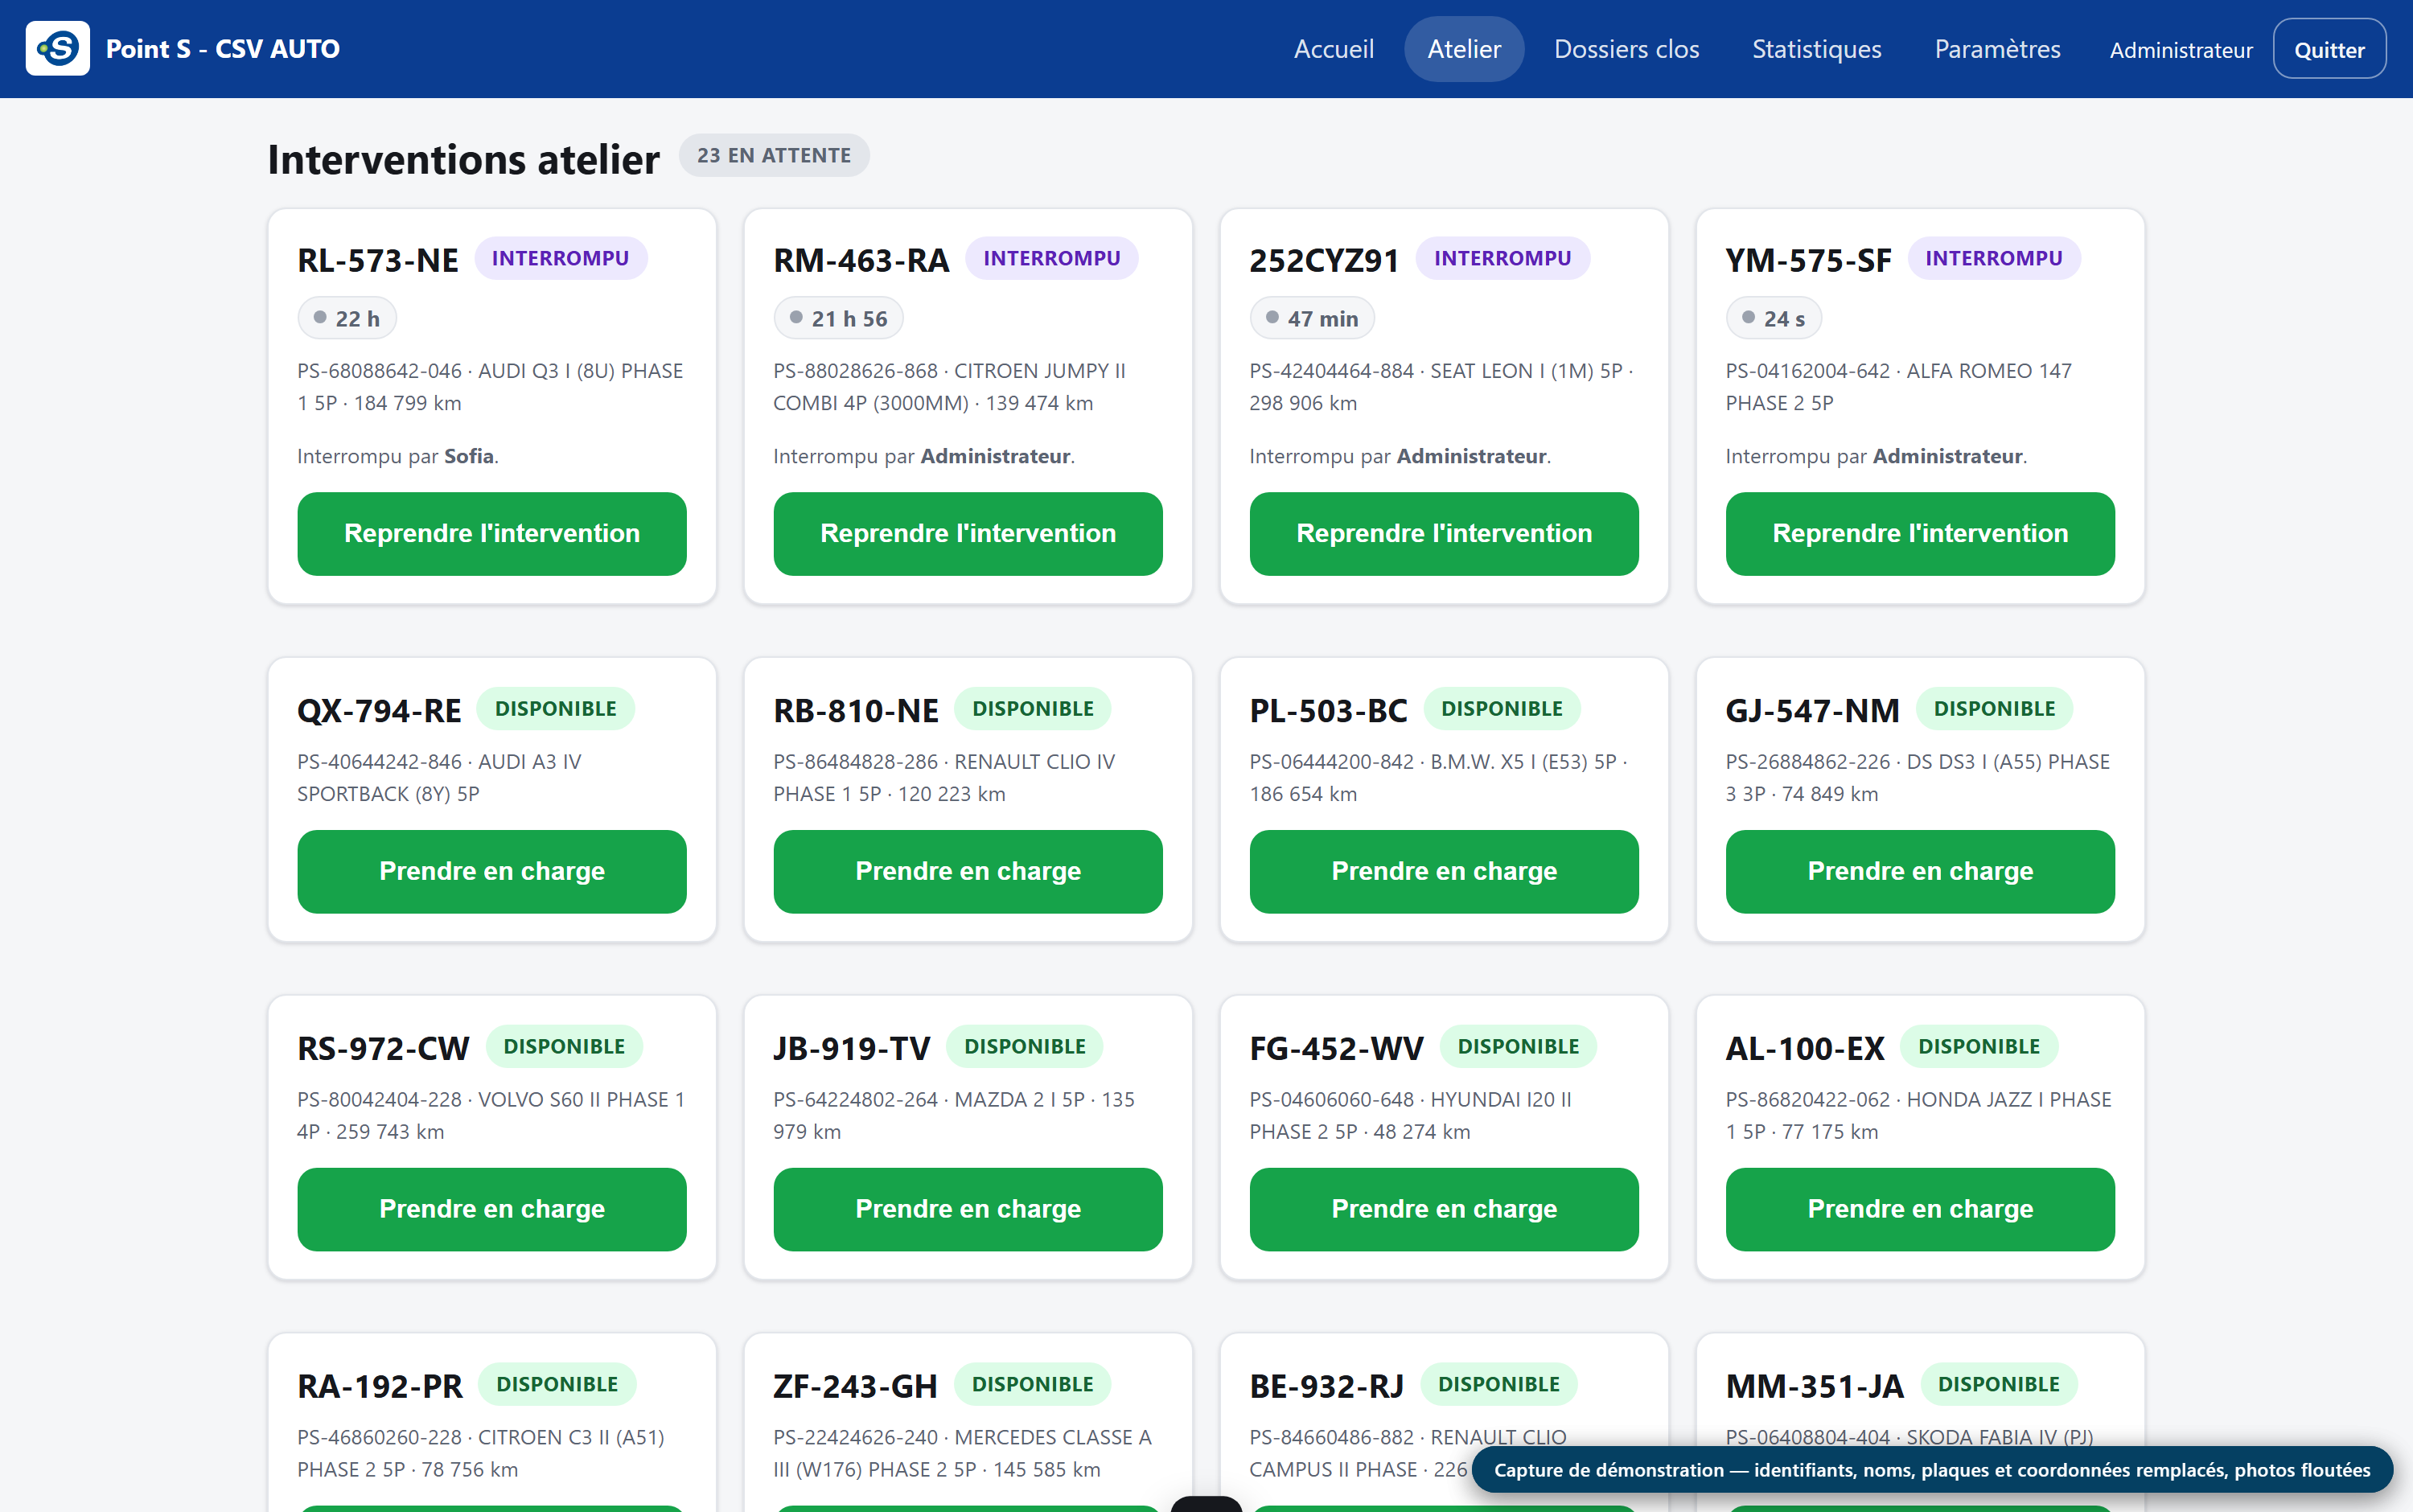Image resolution: width=2413 pixels, height=1512 pixels.
Task: Click DISPONIBLE badge on RS-972-CW card
Action: tap(563, 1046)
